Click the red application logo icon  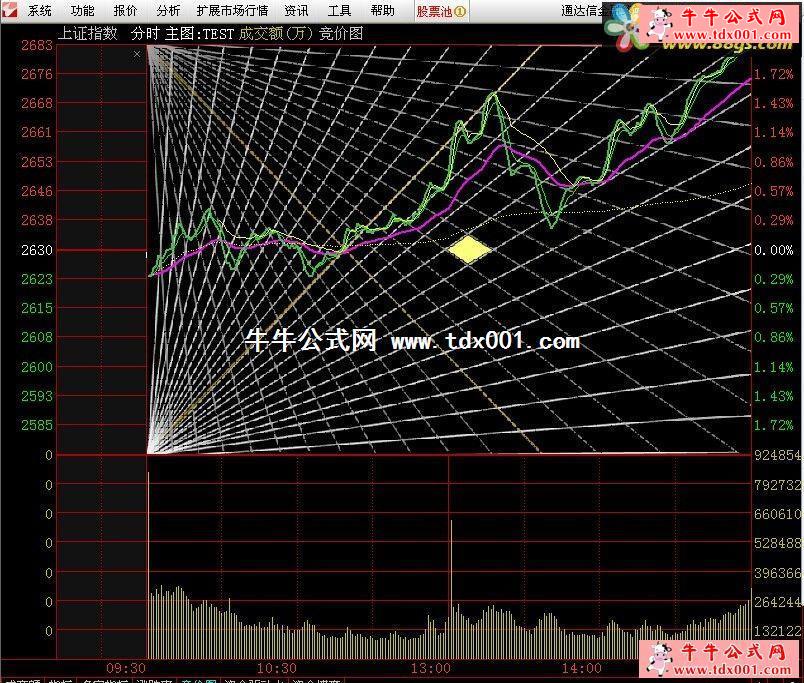coord(10,11)
